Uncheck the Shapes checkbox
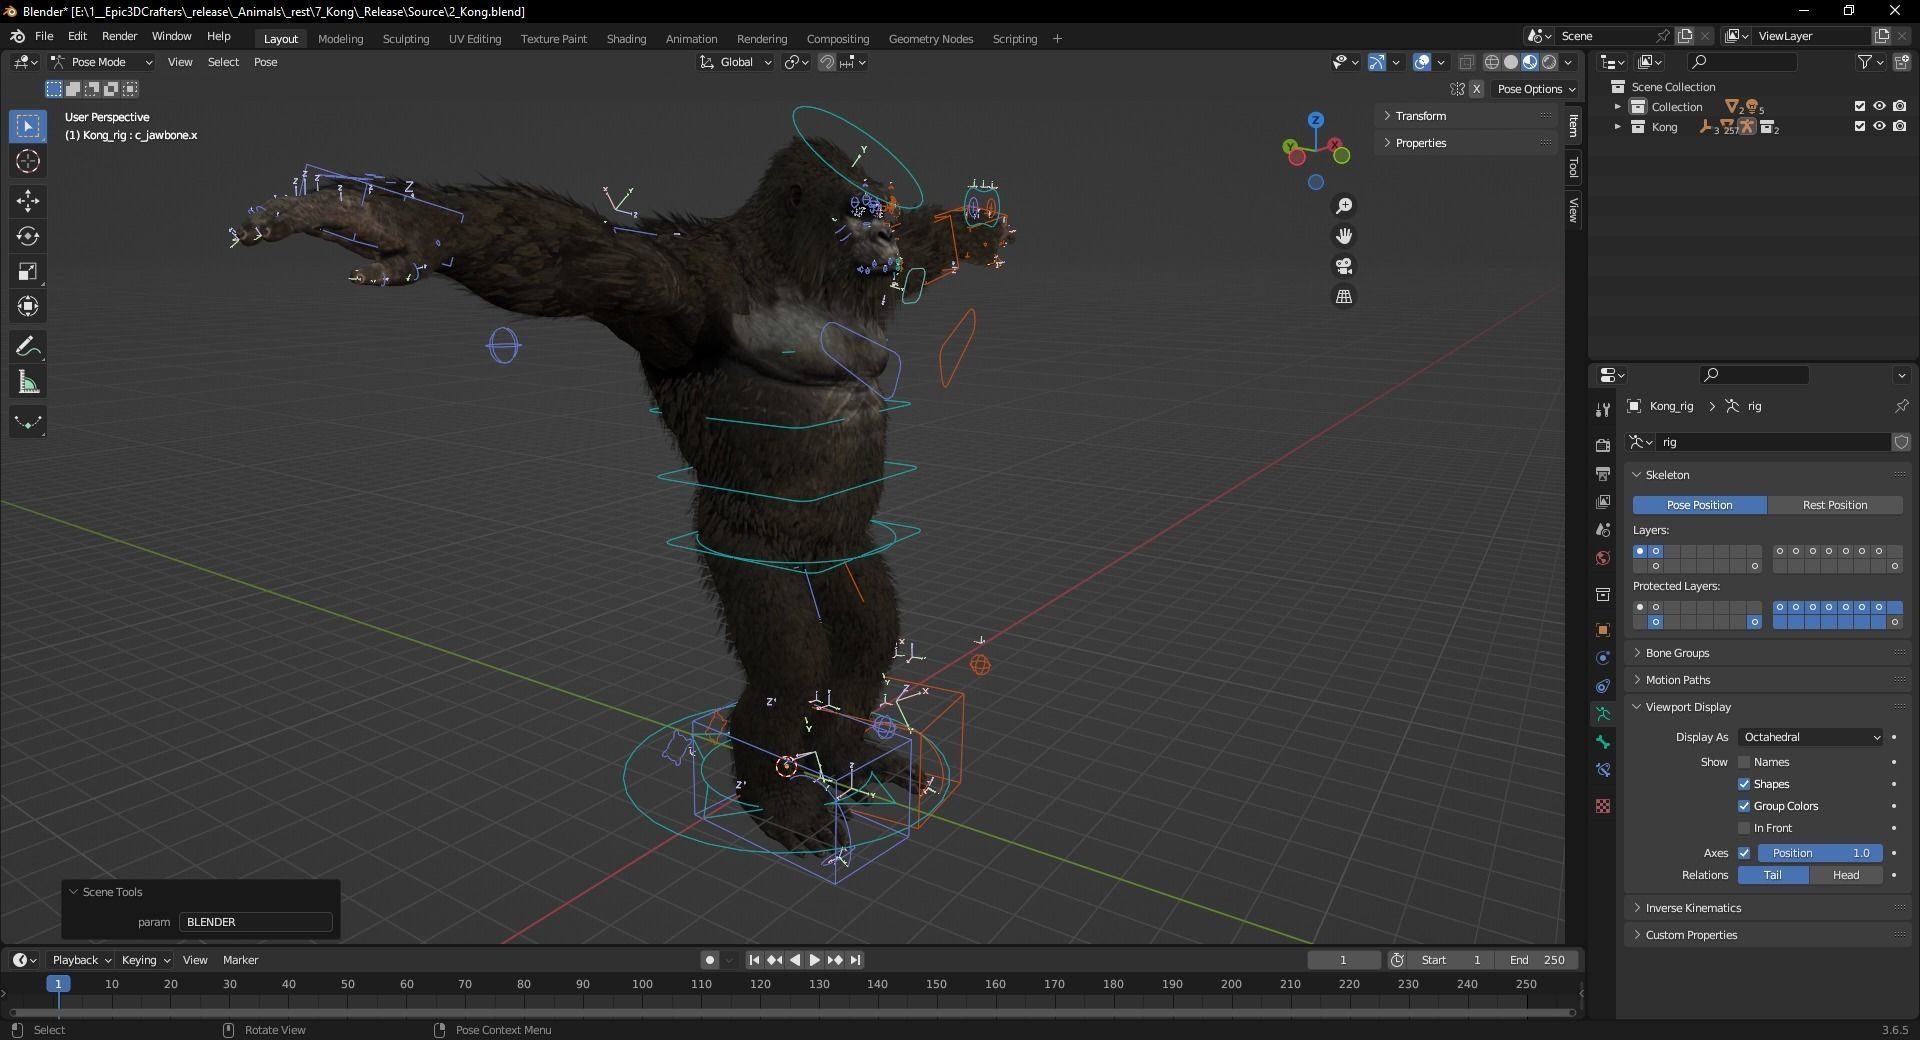Image resolution: width=1920 pixels, height=1040 pixels. pos(1744,784)
